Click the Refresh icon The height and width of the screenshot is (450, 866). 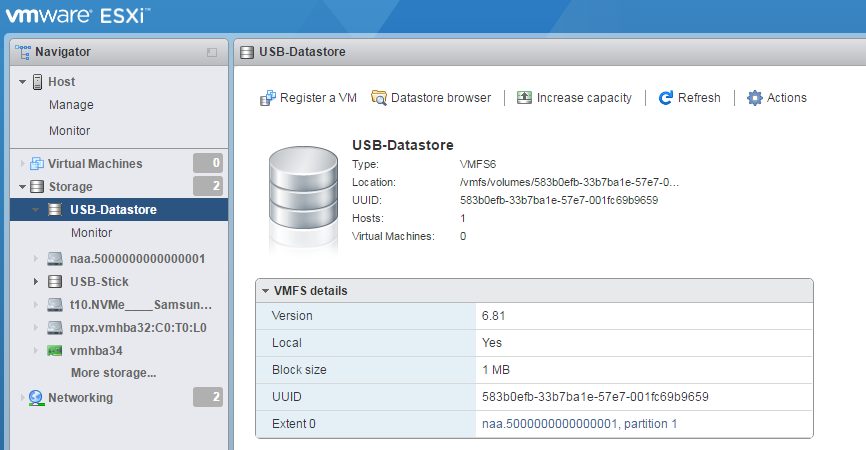[666, 98]
